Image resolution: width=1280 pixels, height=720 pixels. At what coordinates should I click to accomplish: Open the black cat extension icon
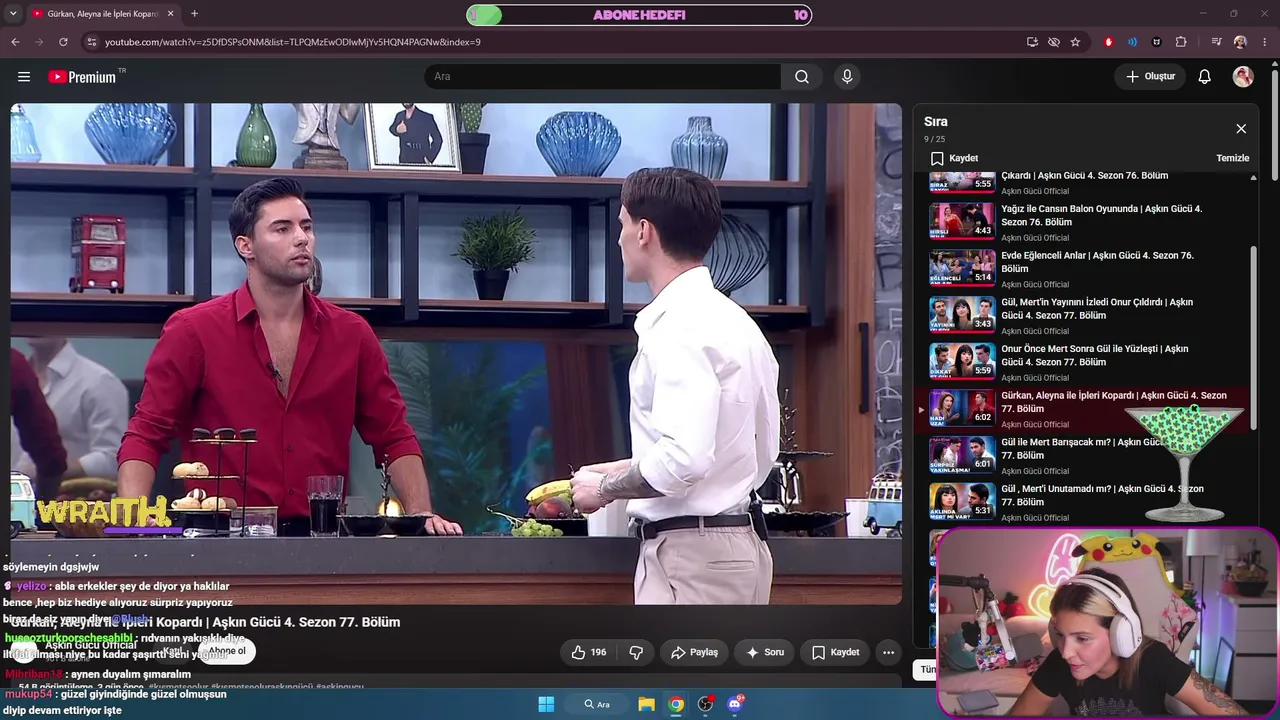1157,42
